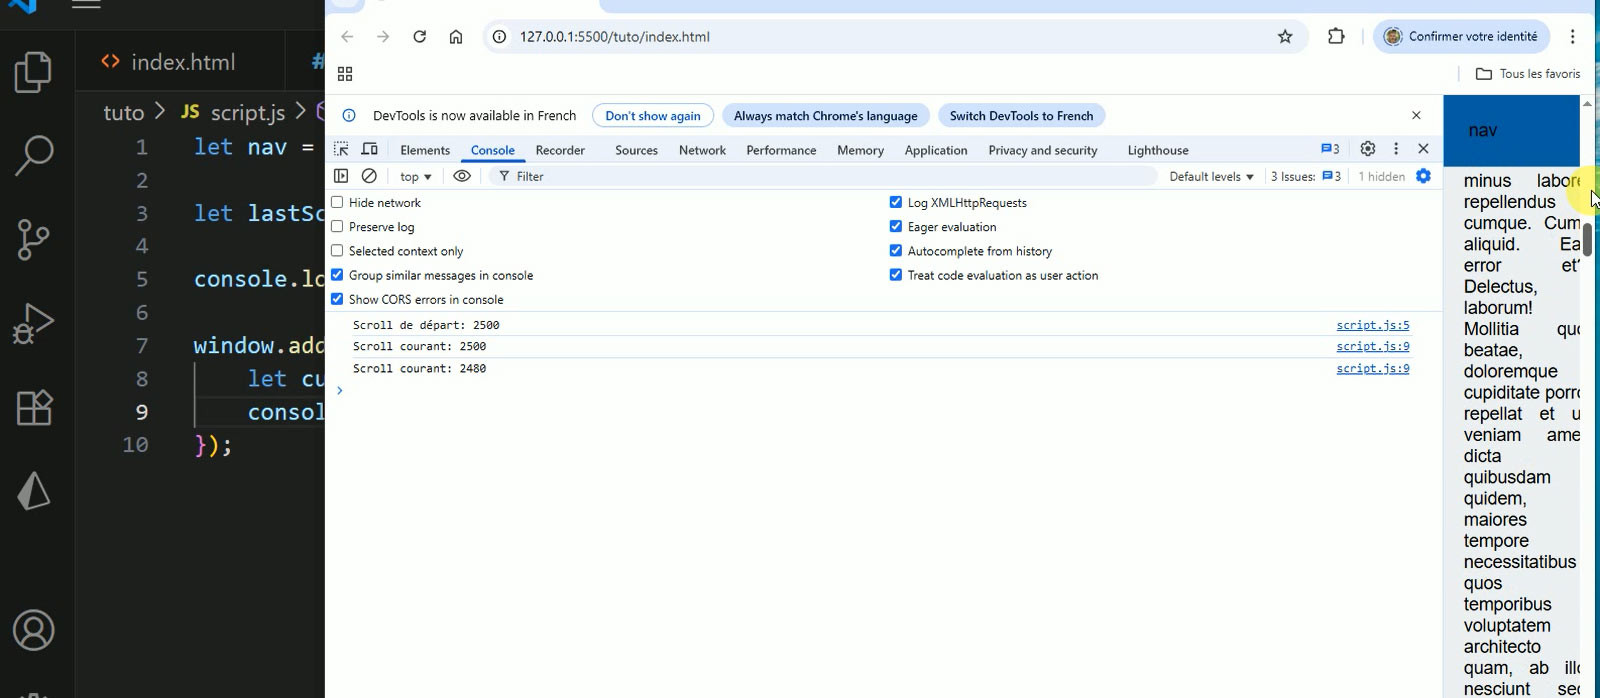Click Confirmer votre identité profile button

[x=1461, y=37]
